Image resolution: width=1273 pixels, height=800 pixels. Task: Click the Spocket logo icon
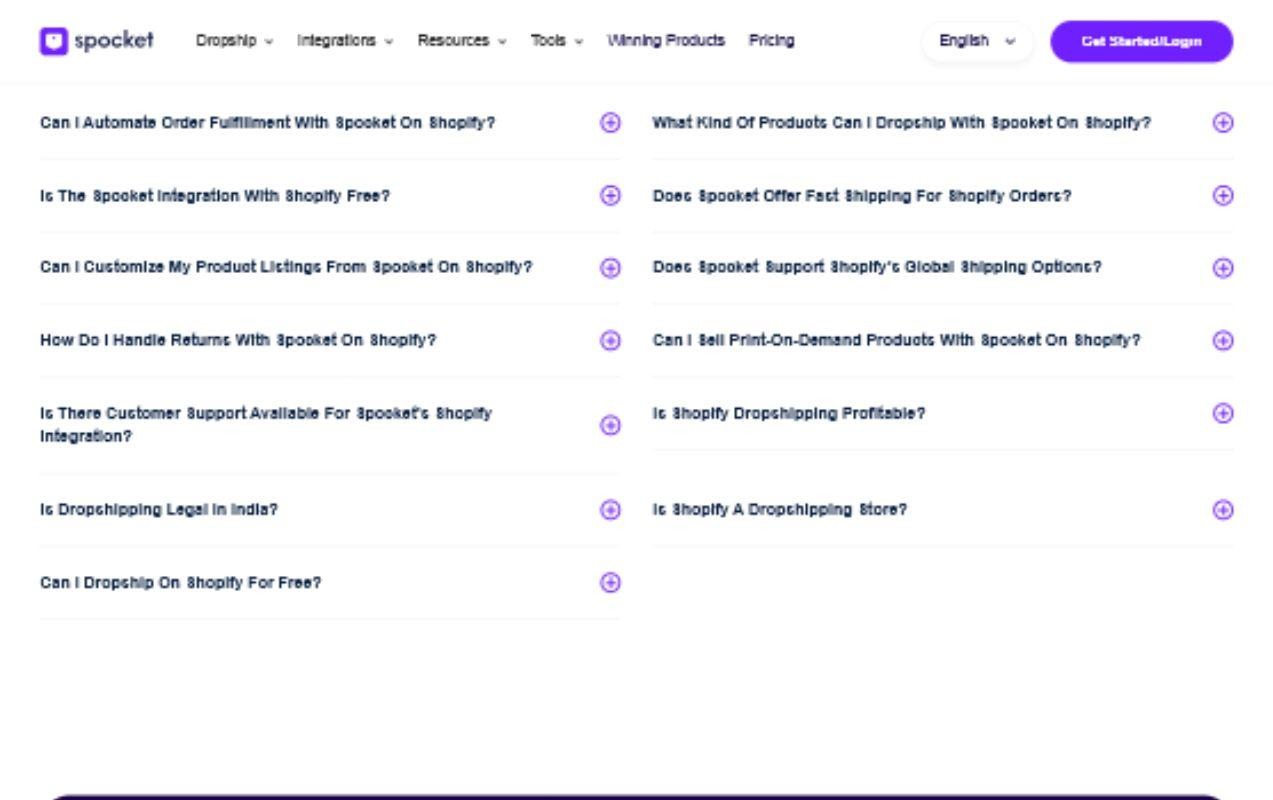click(54, 41)
